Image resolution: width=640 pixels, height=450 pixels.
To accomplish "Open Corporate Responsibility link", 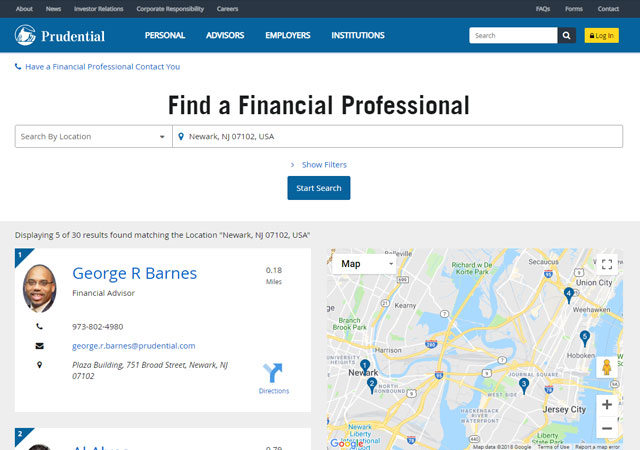I will 170,9.
